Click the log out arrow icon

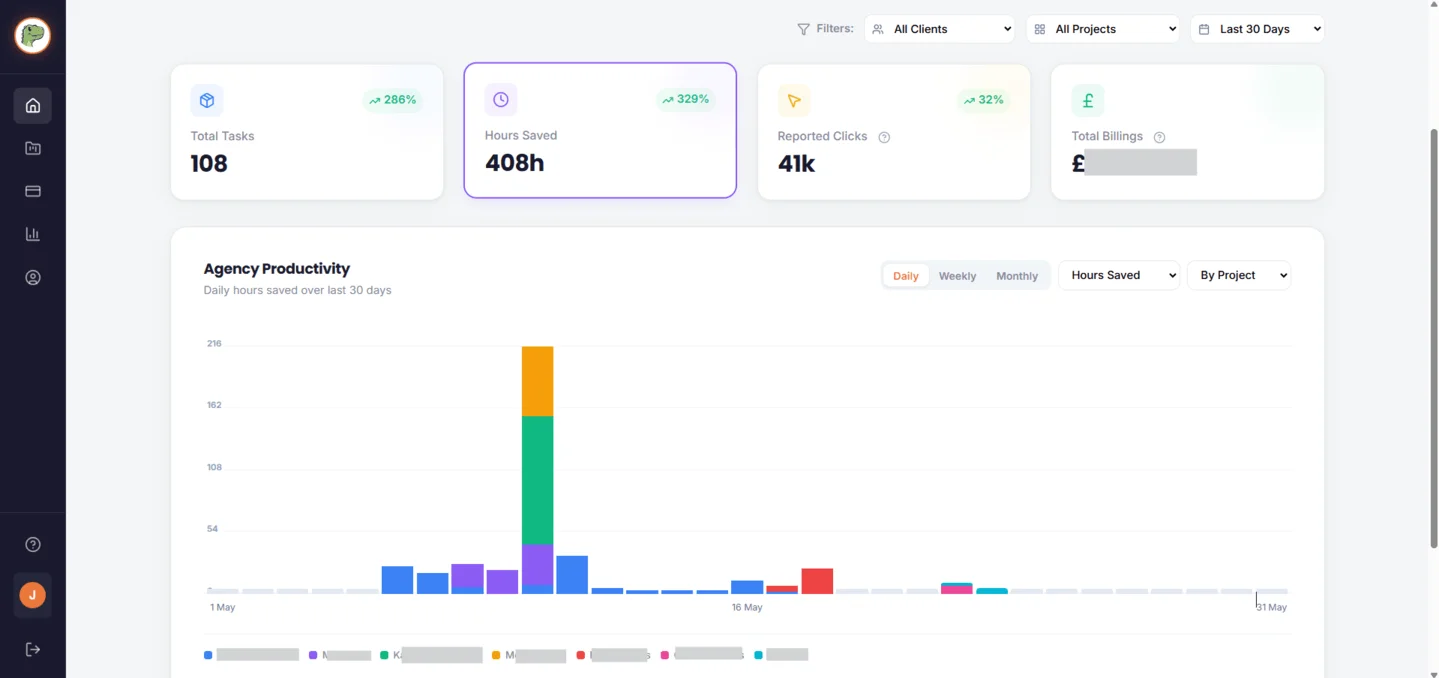click(33, 649)
